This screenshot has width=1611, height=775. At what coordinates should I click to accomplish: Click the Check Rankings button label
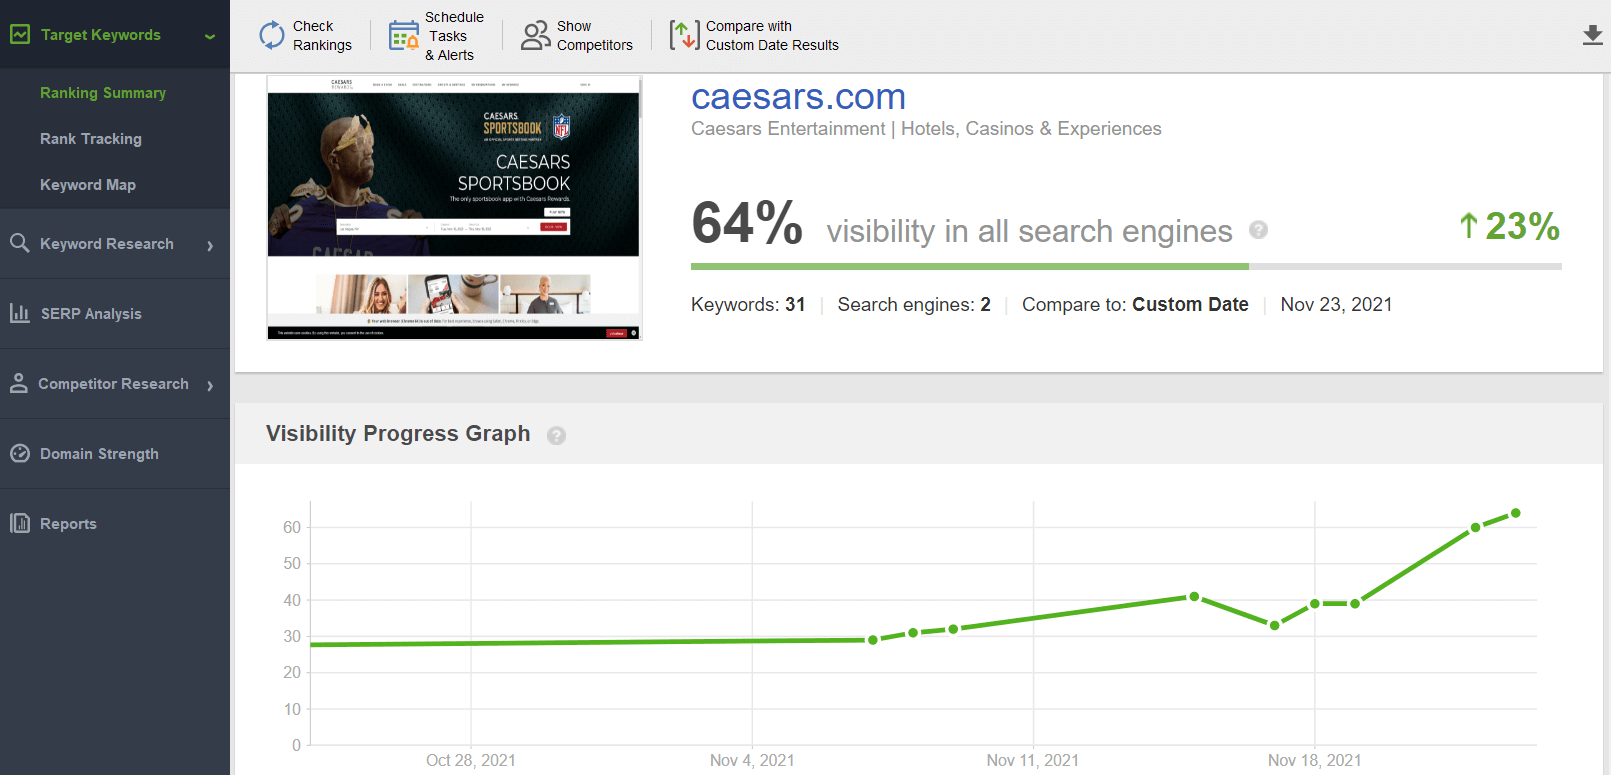[x=322, y=36]
